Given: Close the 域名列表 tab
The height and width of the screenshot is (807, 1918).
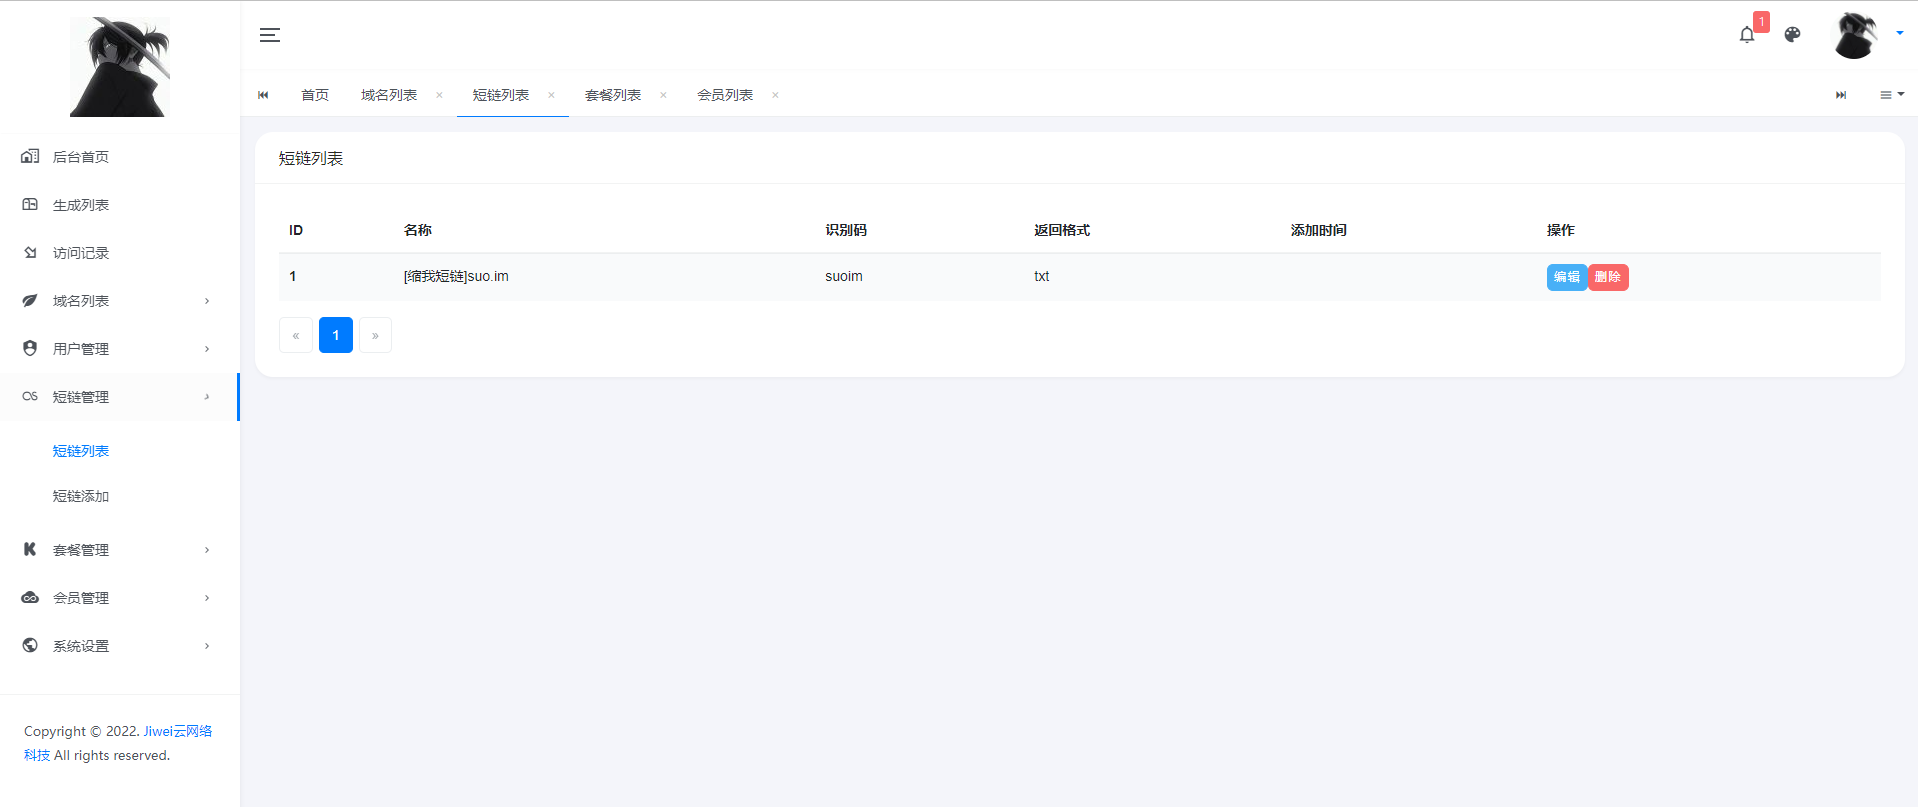Looking at the screenshot, I should [x=439, y=95].
